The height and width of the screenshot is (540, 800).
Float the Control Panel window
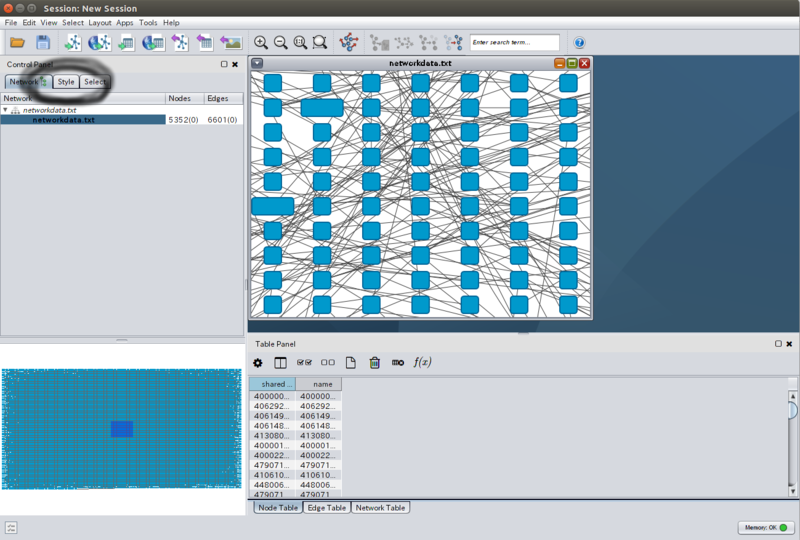pos(224,64)
